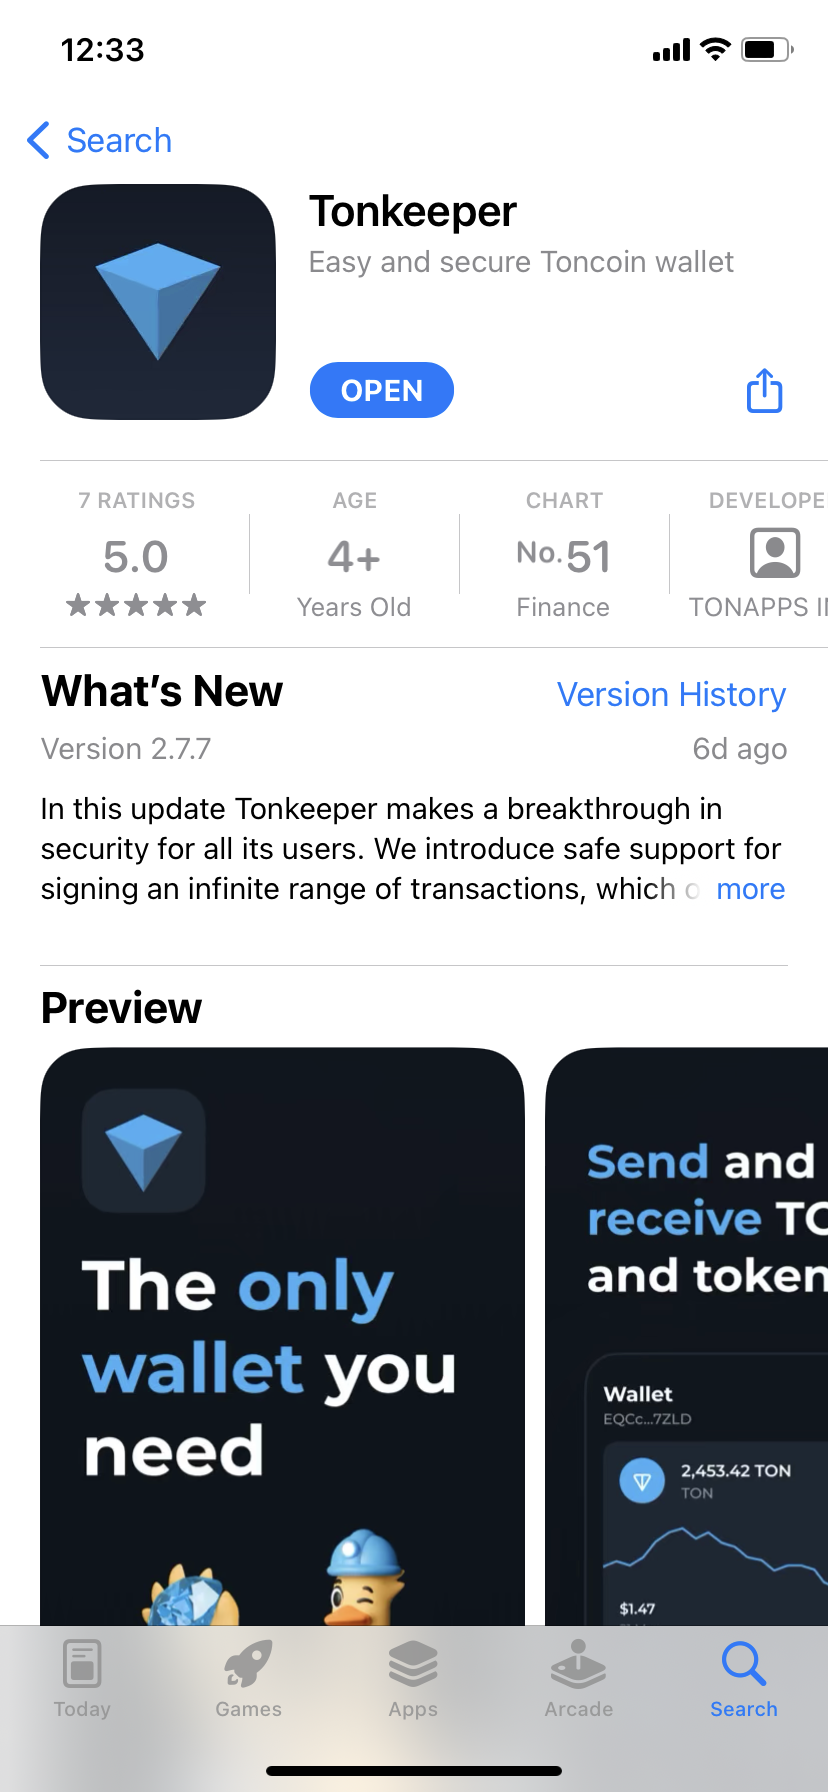Tap the Wi-Fi indicator in status bar
Screen dimensions: 828x1792
(715, 49)
